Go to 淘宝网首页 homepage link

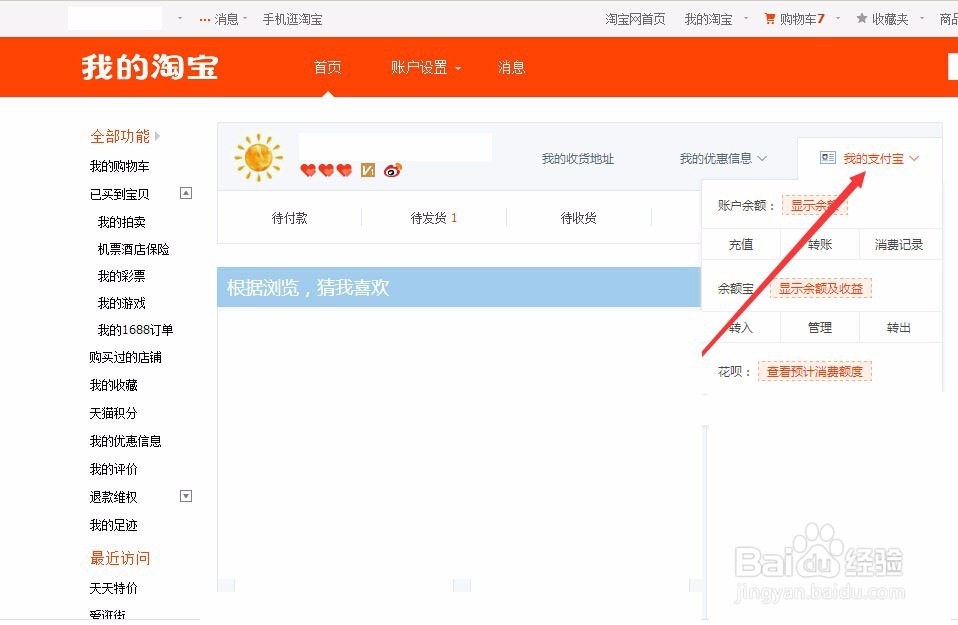[634, 17]
